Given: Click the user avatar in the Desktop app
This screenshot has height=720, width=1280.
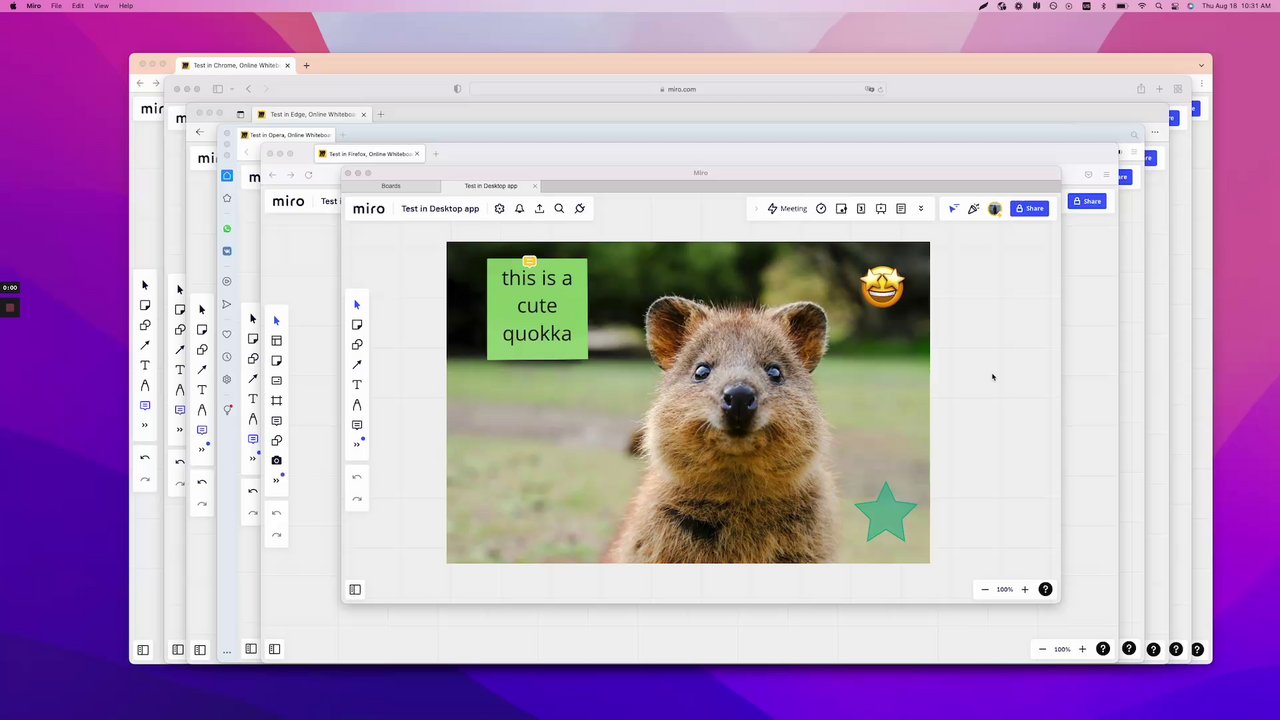Looking at the screenshot, I should [x=995, y=209].
